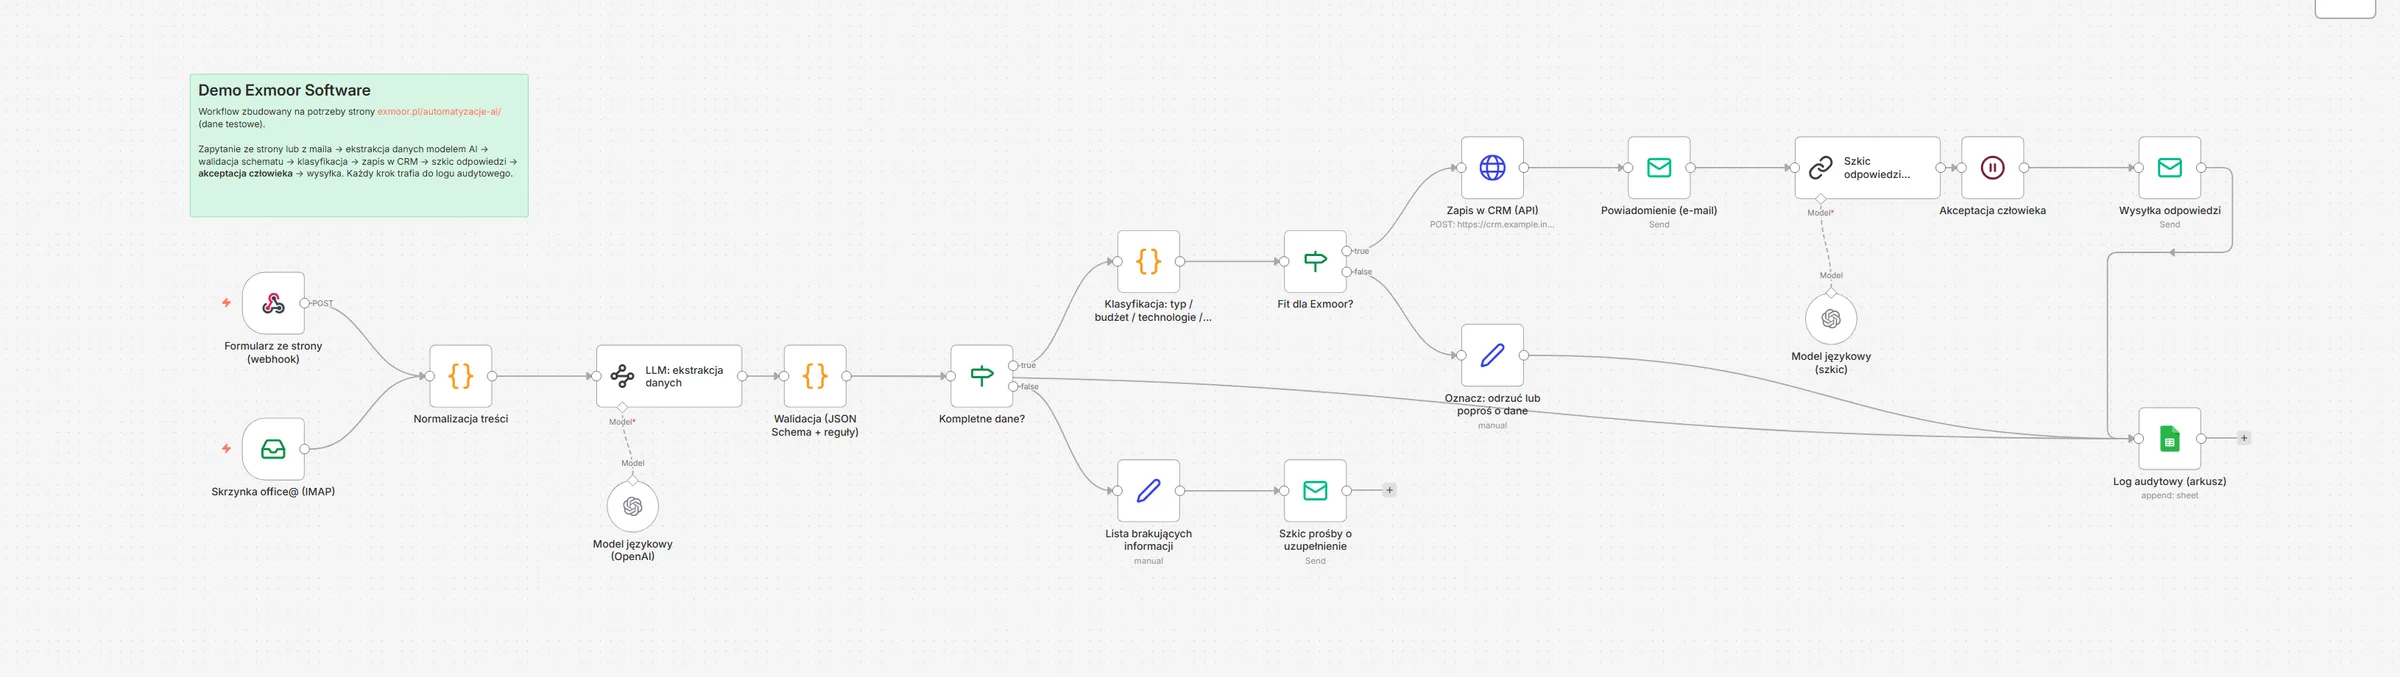Select Powiadomienie (e-mail) node
The width and height of the screenshot is (2400, 677).
tap(1659, 167)
